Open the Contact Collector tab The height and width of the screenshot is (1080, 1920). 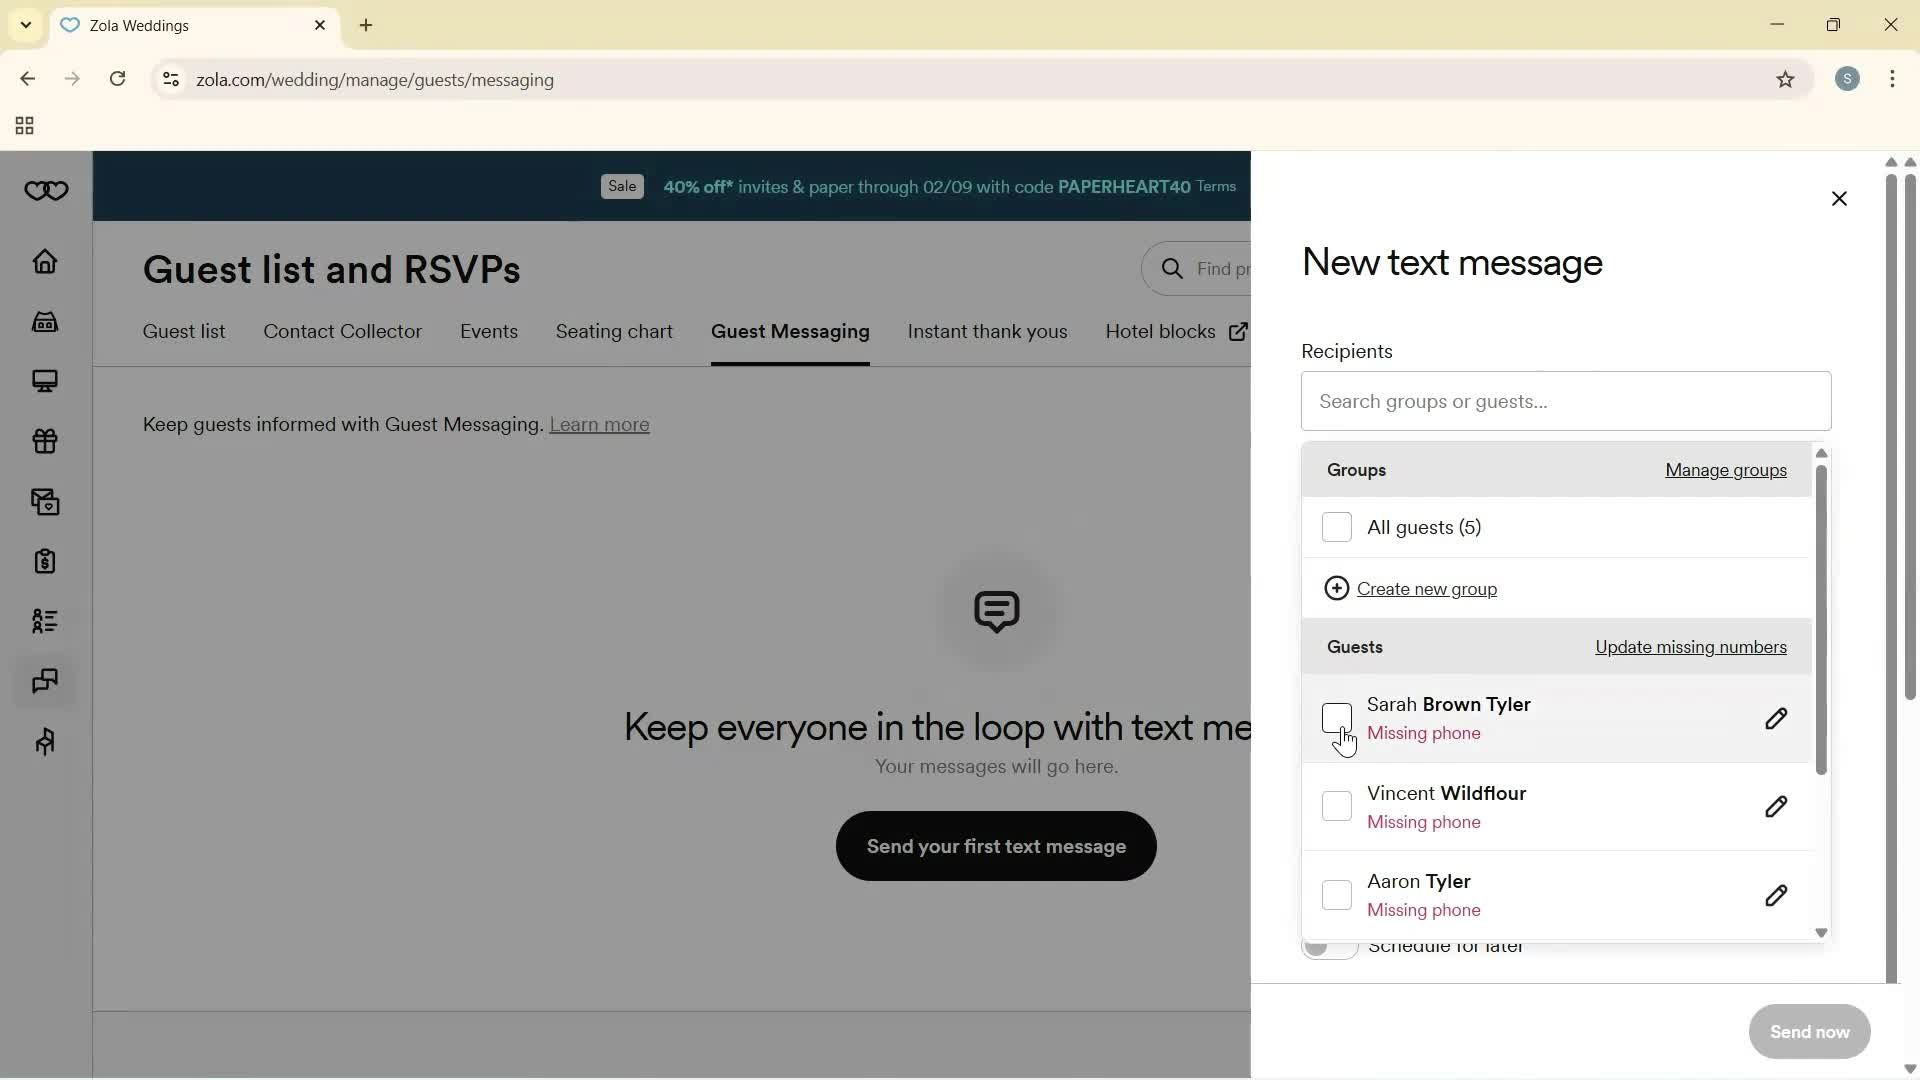coord(342,332)
